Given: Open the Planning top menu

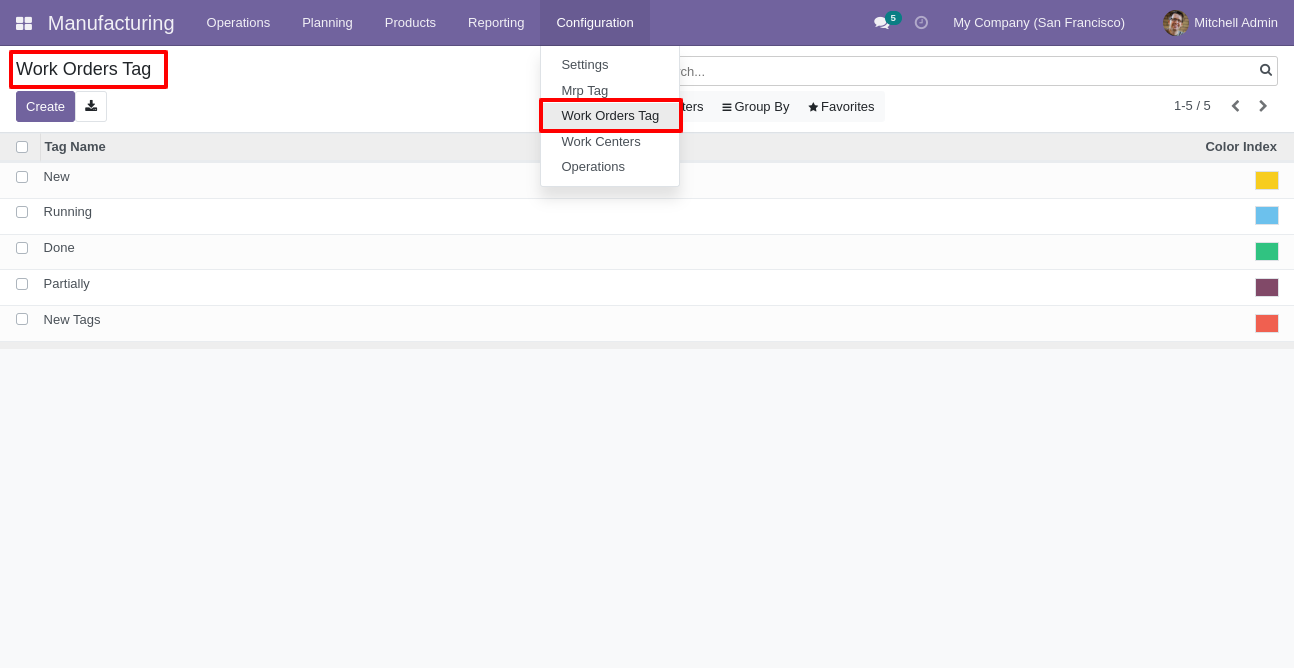Looking at the screenshot, I should 327,22.
